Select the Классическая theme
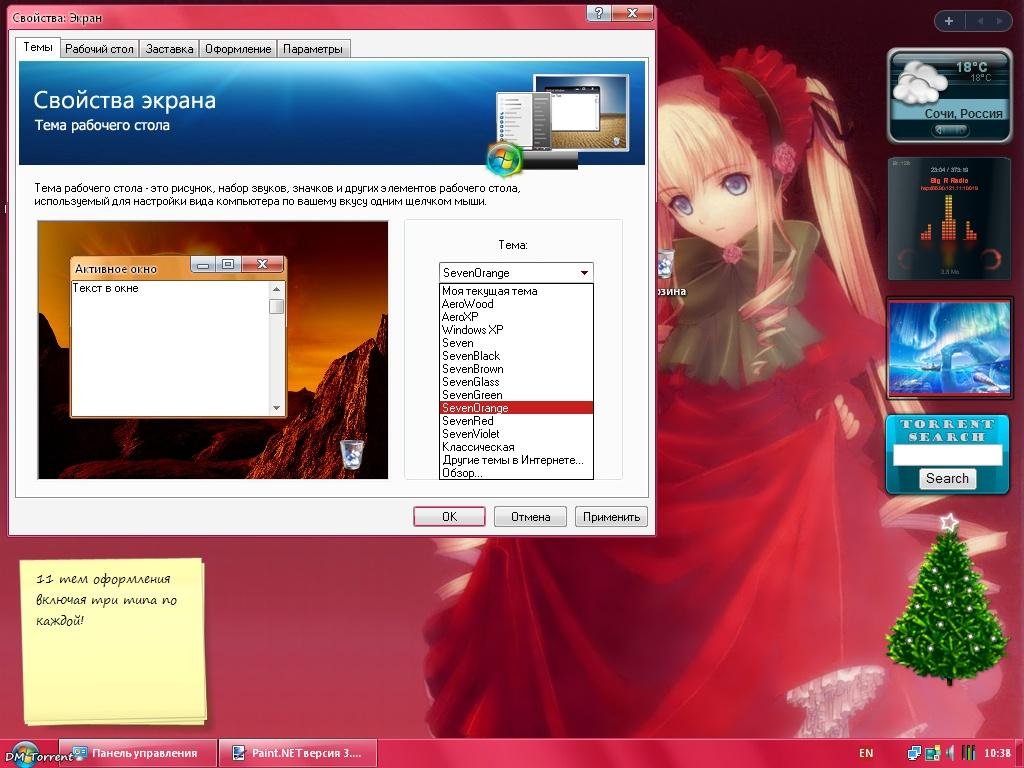The width and height of the screenshot is (1024, 768). pos(516,447)
